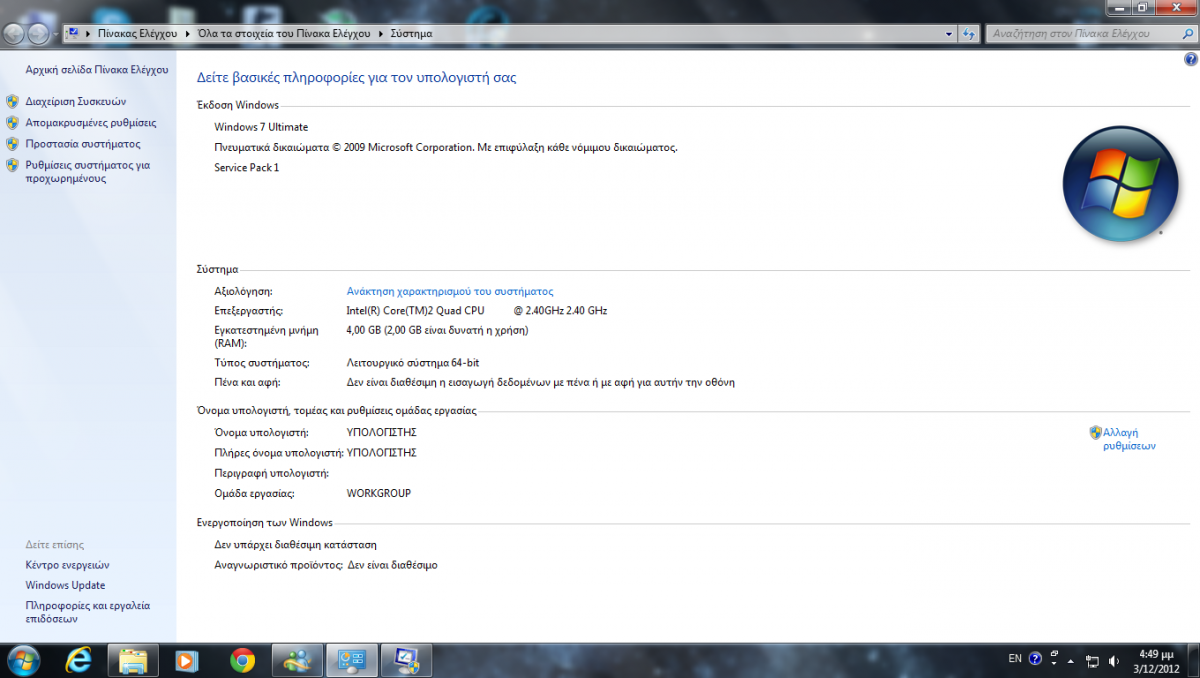The image size is (1200, 678).
Task: Open Windows Live Messenger taskbar icon
Action: 298,660
